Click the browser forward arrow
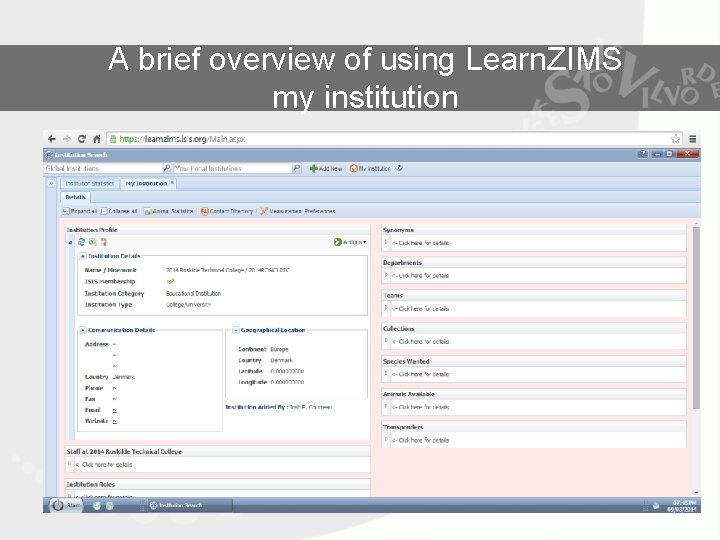720x540 pixels. point(67,139)
